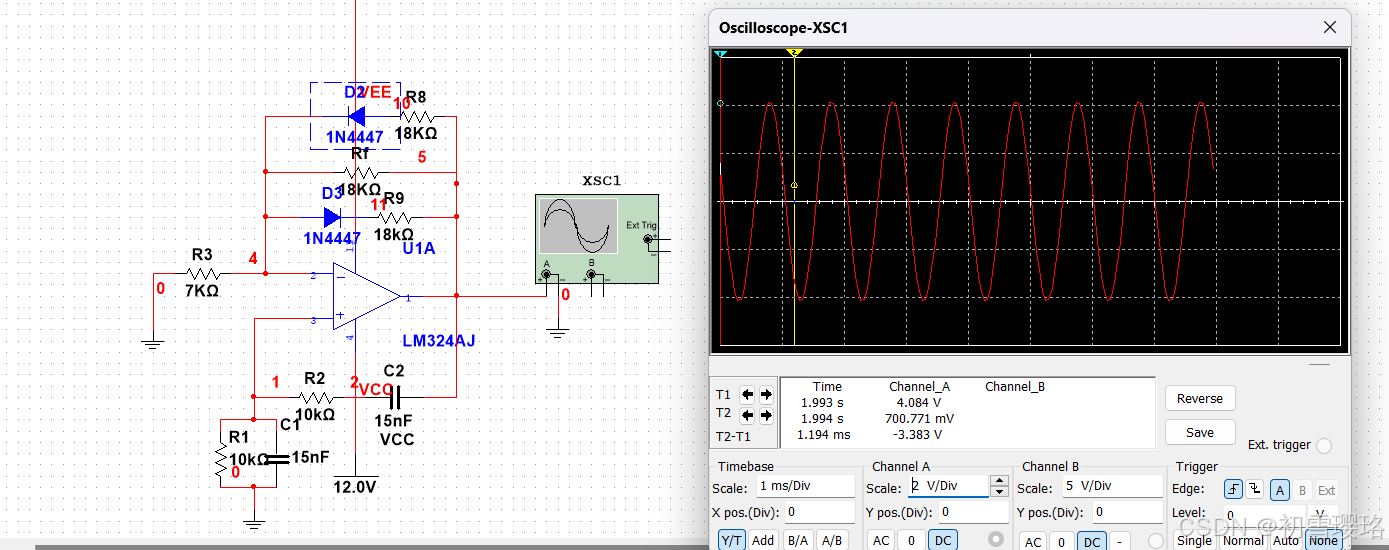Click ground symbol left of R3
This screenshot has height=550, width=1389.
coord(153,343)
